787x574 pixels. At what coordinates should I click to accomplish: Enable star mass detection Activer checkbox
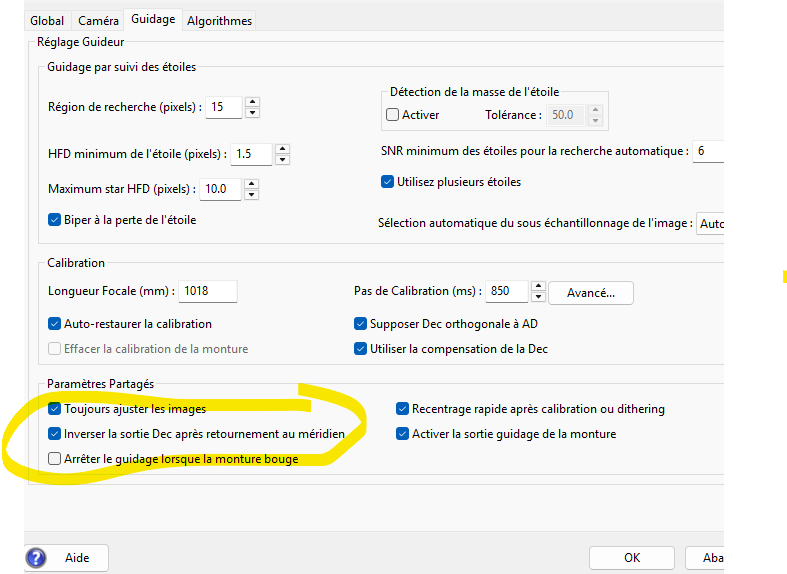[392, 114]
